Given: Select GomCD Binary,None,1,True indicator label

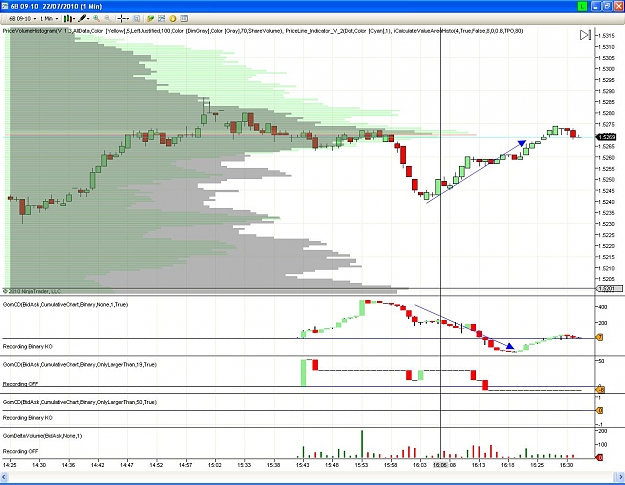Looking at the screenshot, I should (x=65, y=304).
